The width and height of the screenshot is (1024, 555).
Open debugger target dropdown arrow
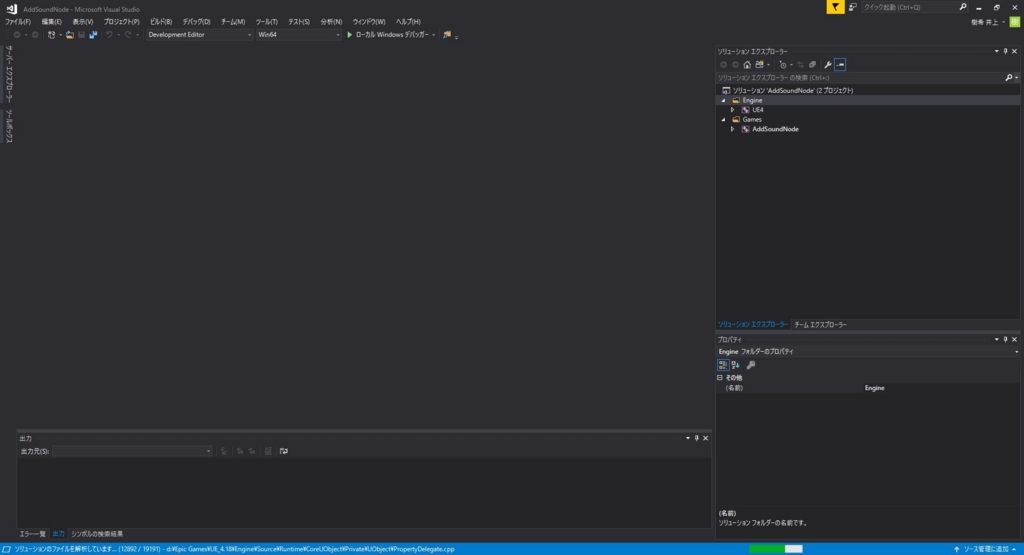434,35
